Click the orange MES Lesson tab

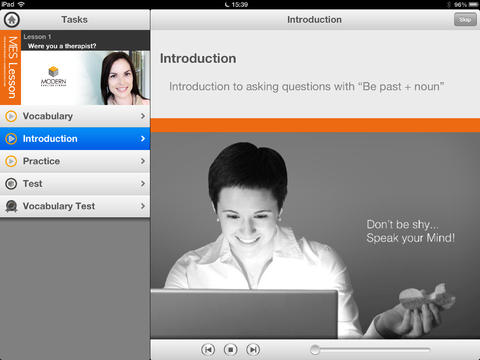[x=10, y=68]
